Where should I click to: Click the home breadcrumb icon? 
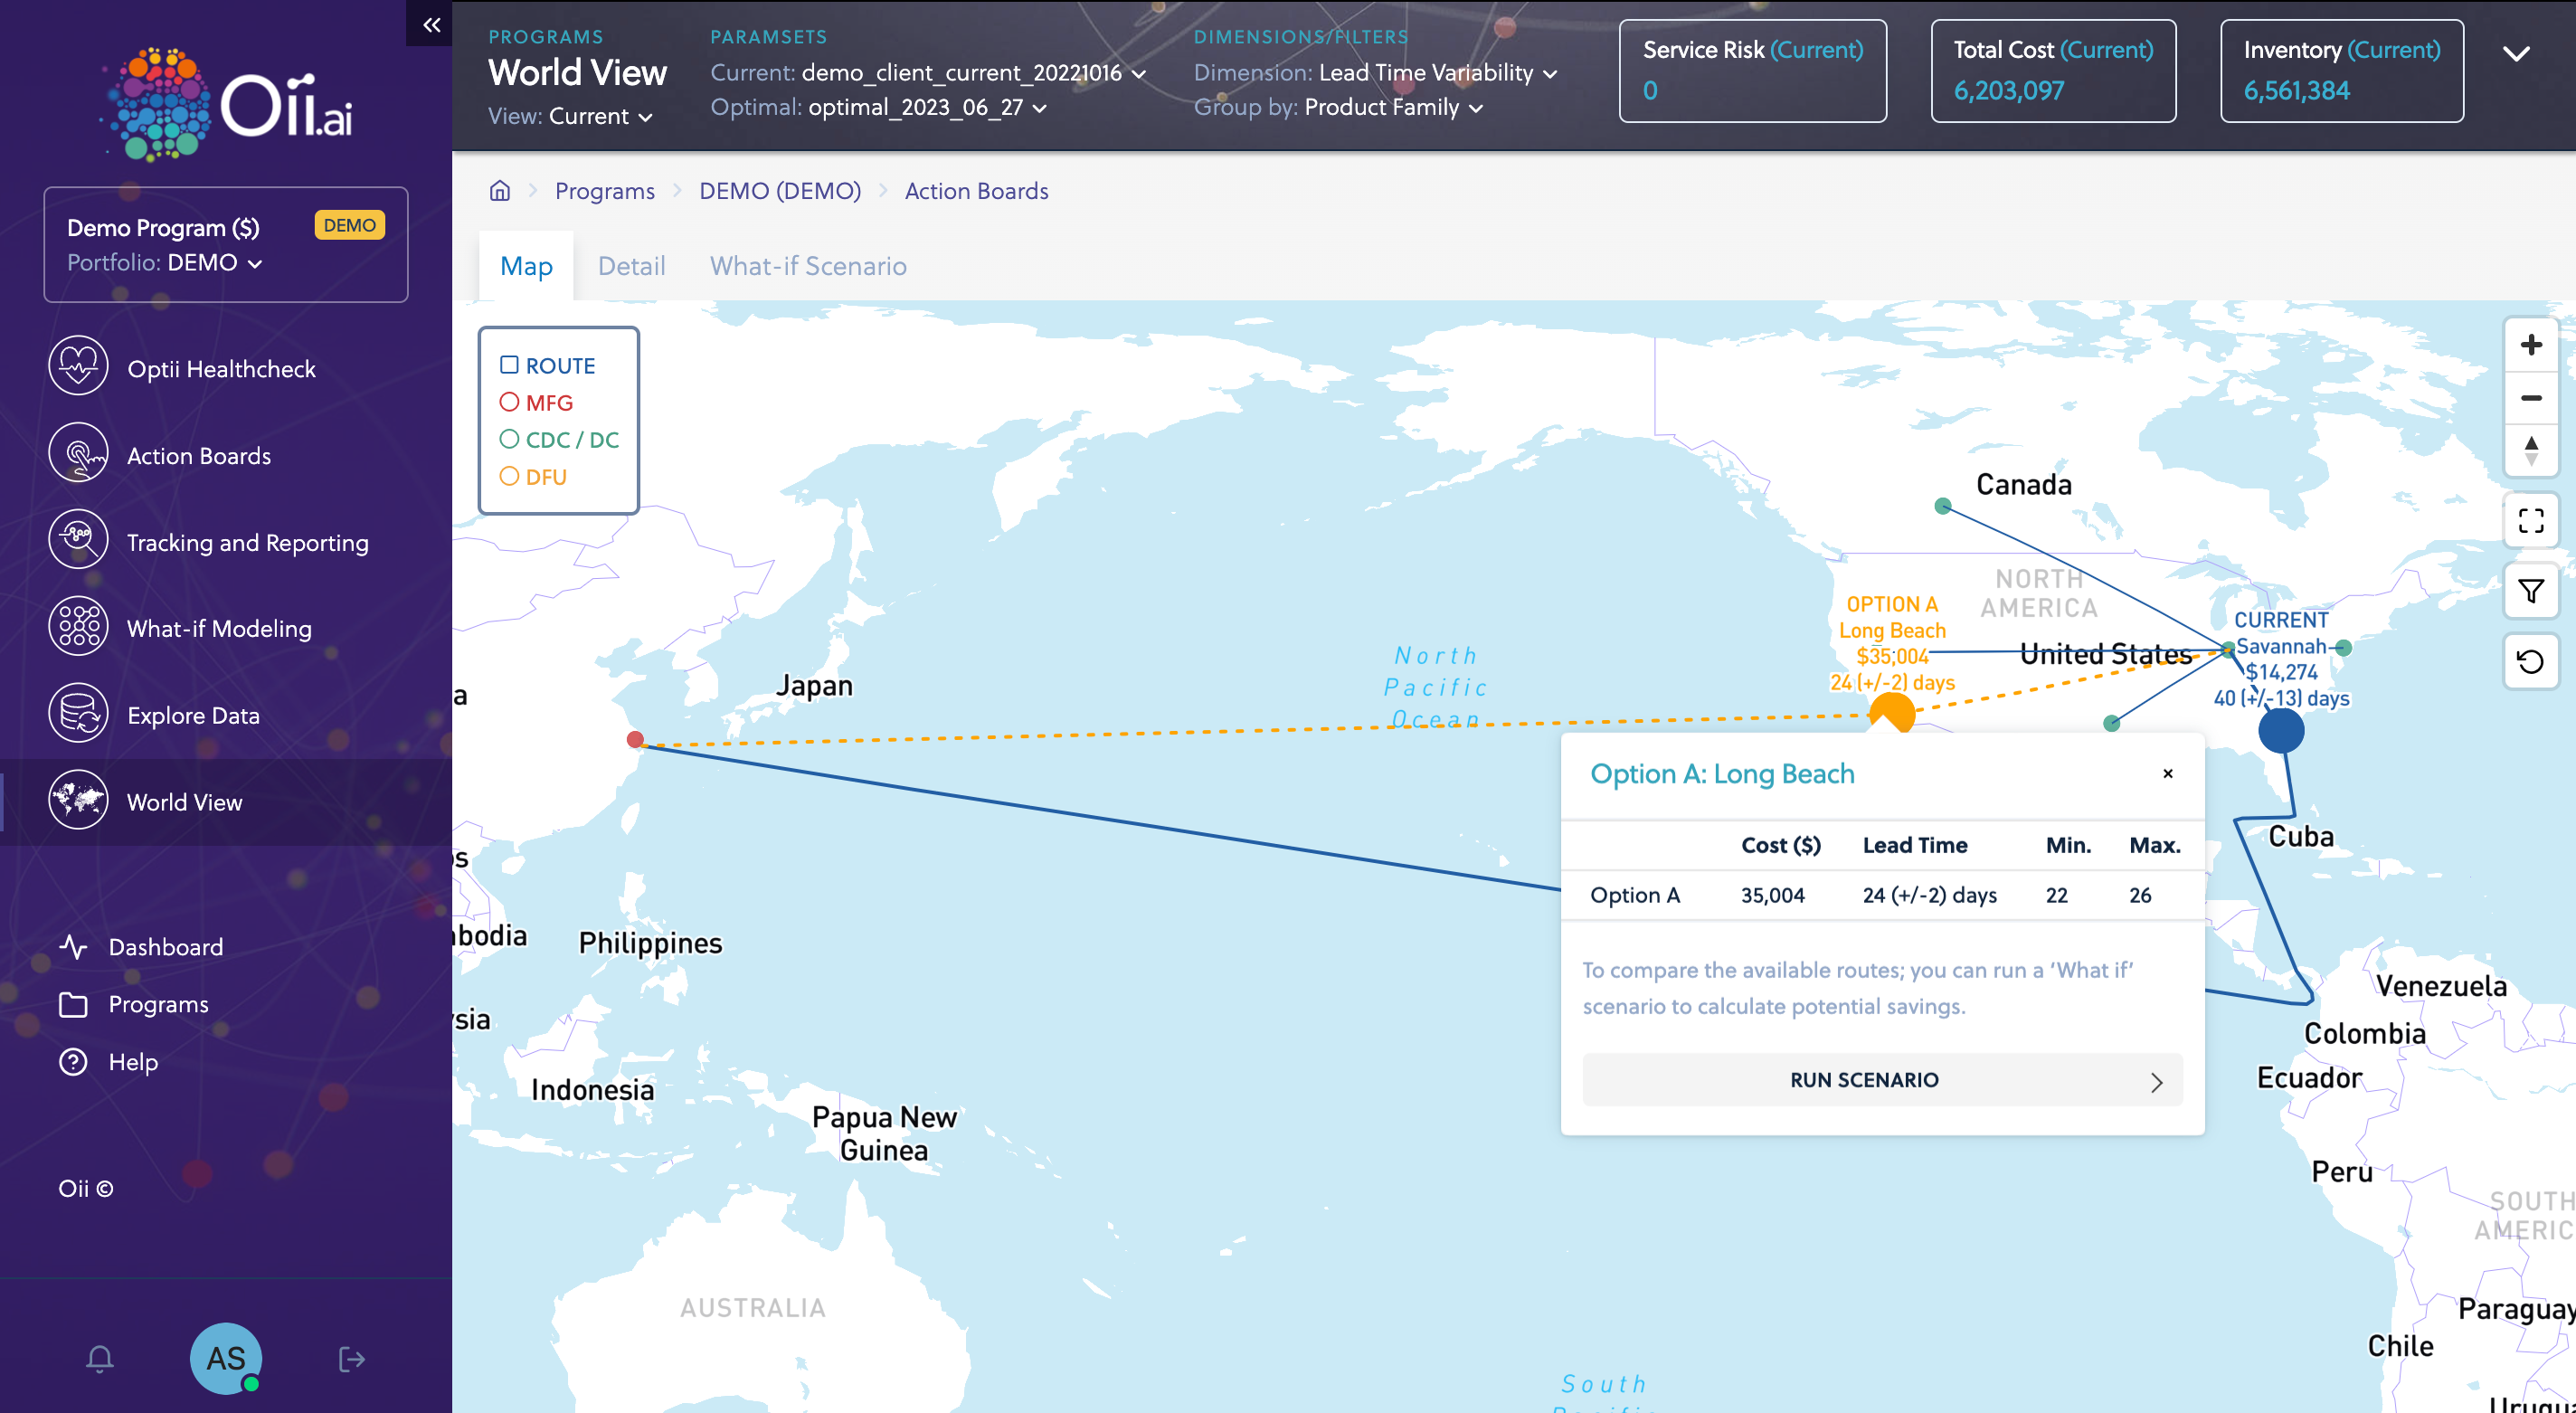(x=500, y=191)
